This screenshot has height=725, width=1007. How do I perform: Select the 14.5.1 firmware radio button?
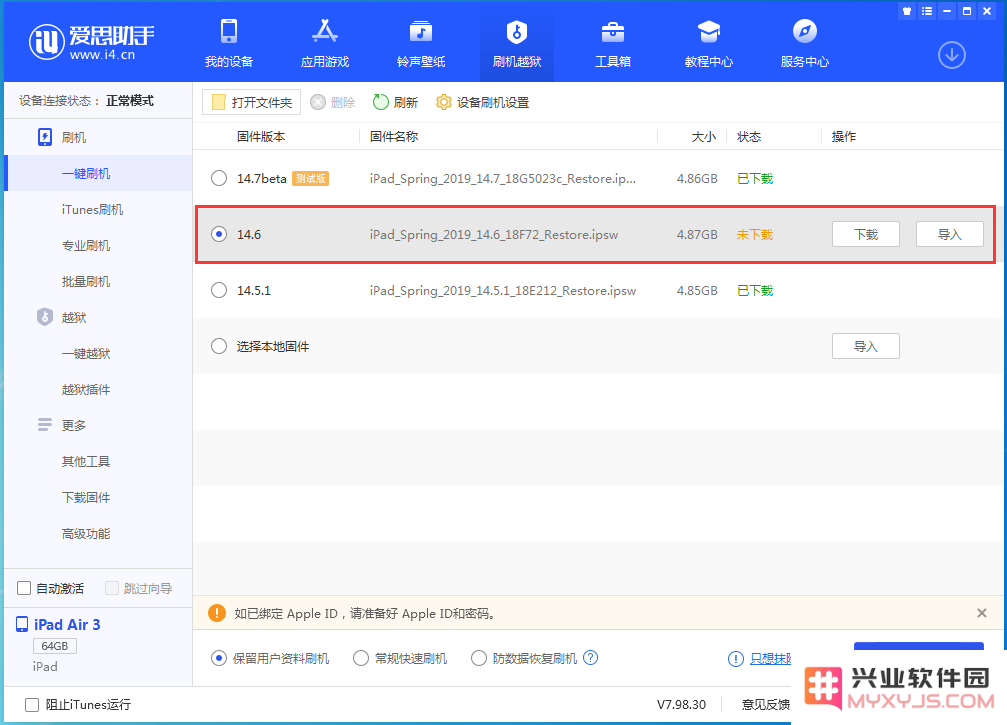pos(219,290)
